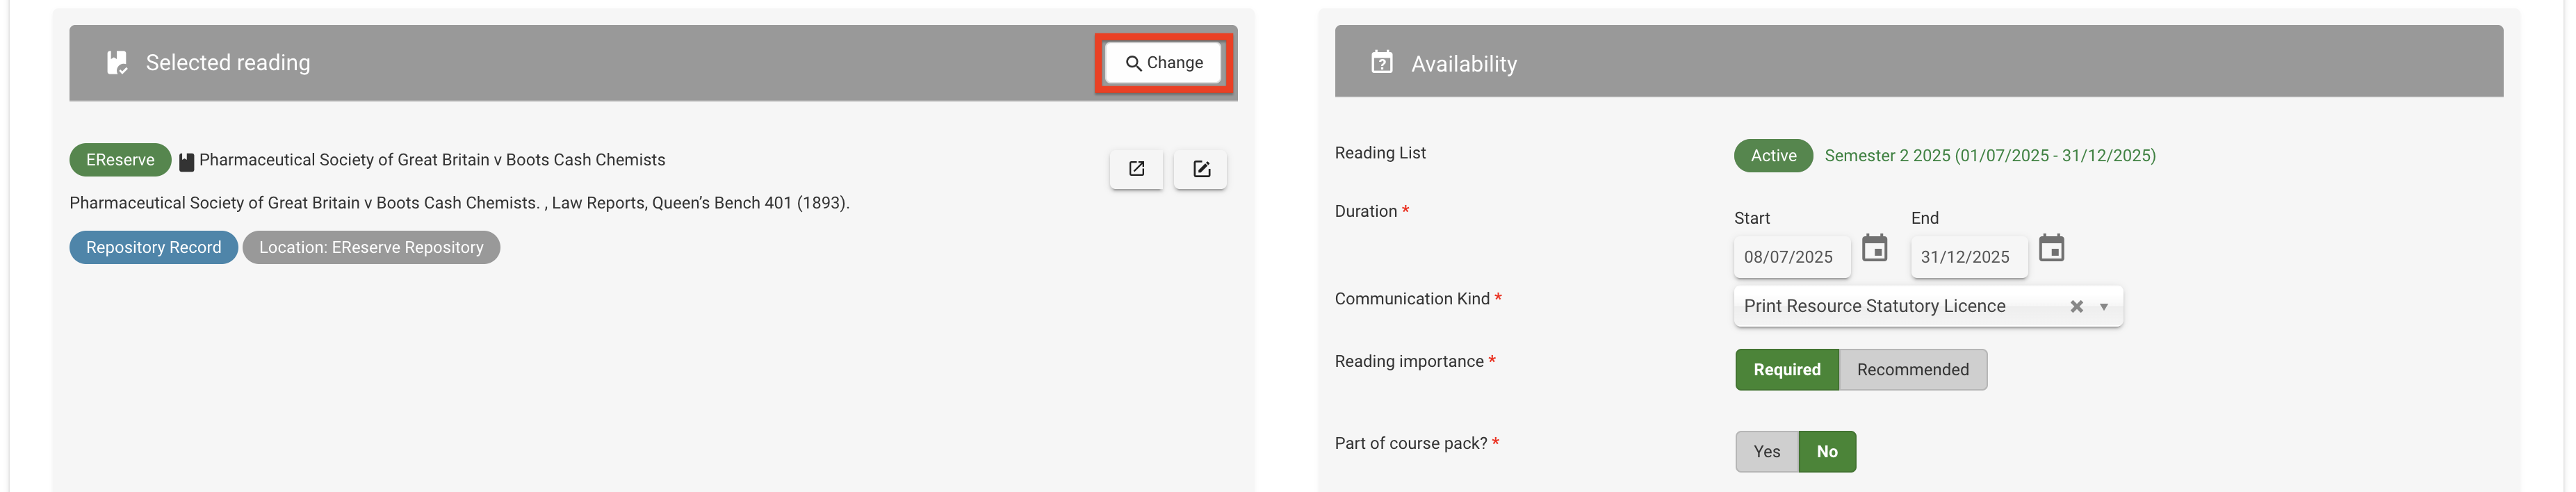
Task: Open the Start date calendar picker
Action: (x=1875, y=248)
